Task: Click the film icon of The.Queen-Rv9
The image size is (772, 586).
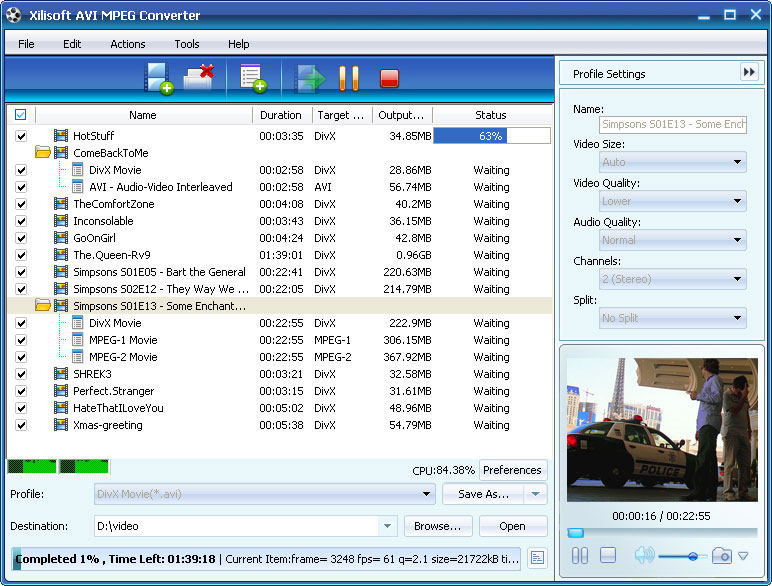Action: (x=61, y=255)
